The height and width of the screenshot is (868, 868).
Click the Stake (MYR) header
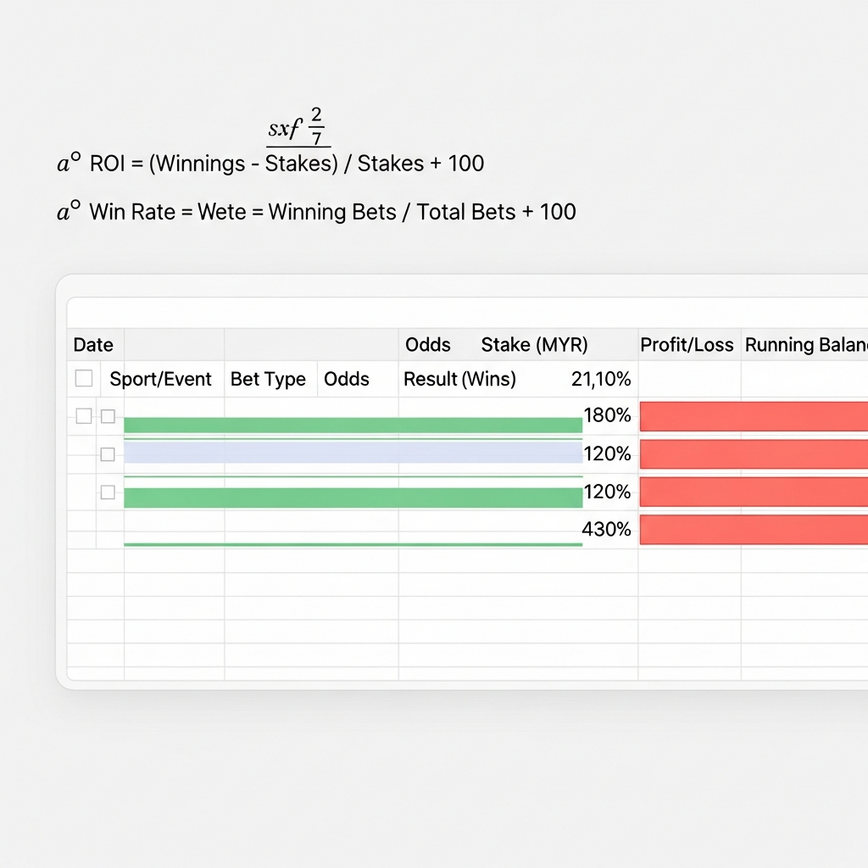535,344
